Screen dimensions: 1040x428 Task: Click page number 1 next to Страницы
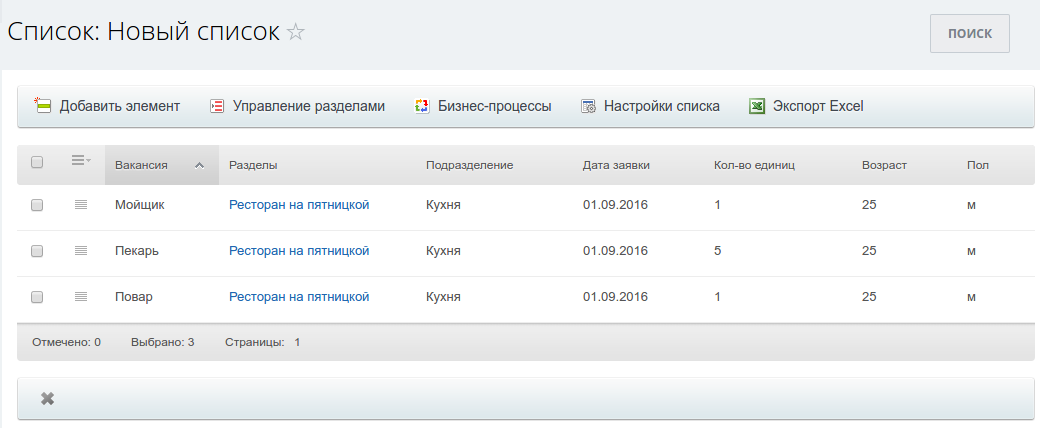(297, 342)
